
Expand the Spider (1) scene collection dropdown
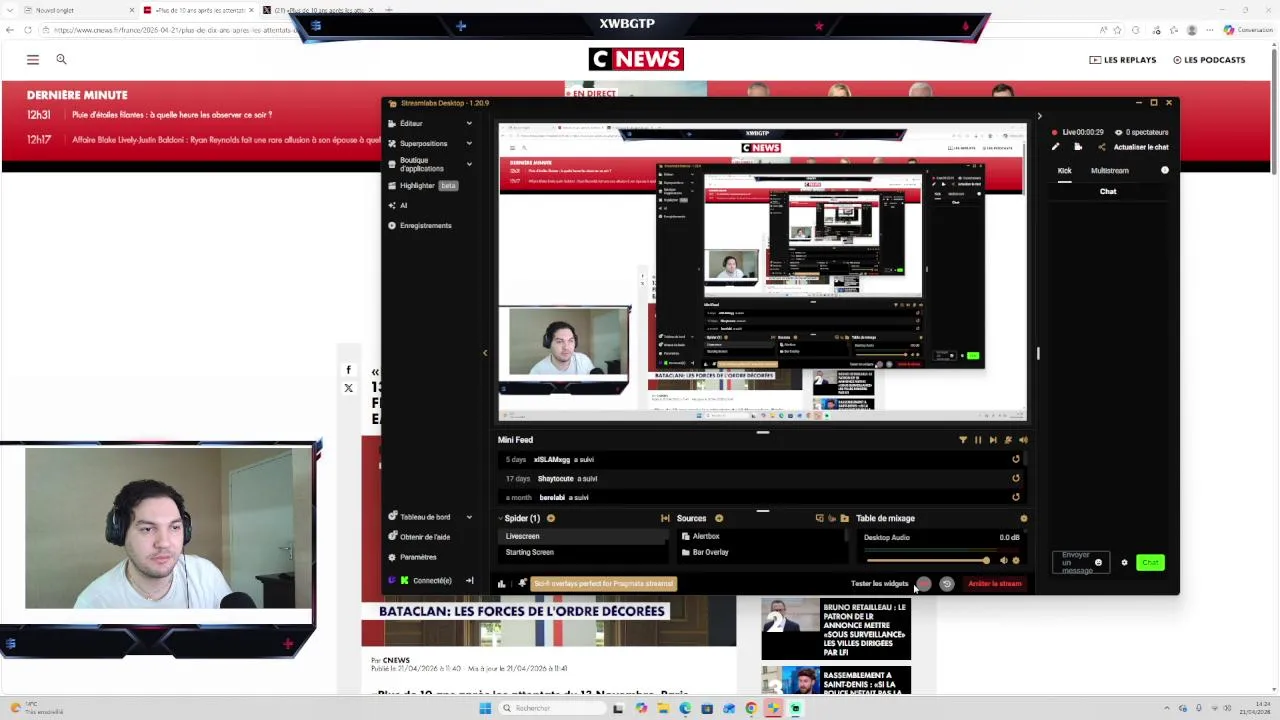pyautogui.click(x=519, y=518)
